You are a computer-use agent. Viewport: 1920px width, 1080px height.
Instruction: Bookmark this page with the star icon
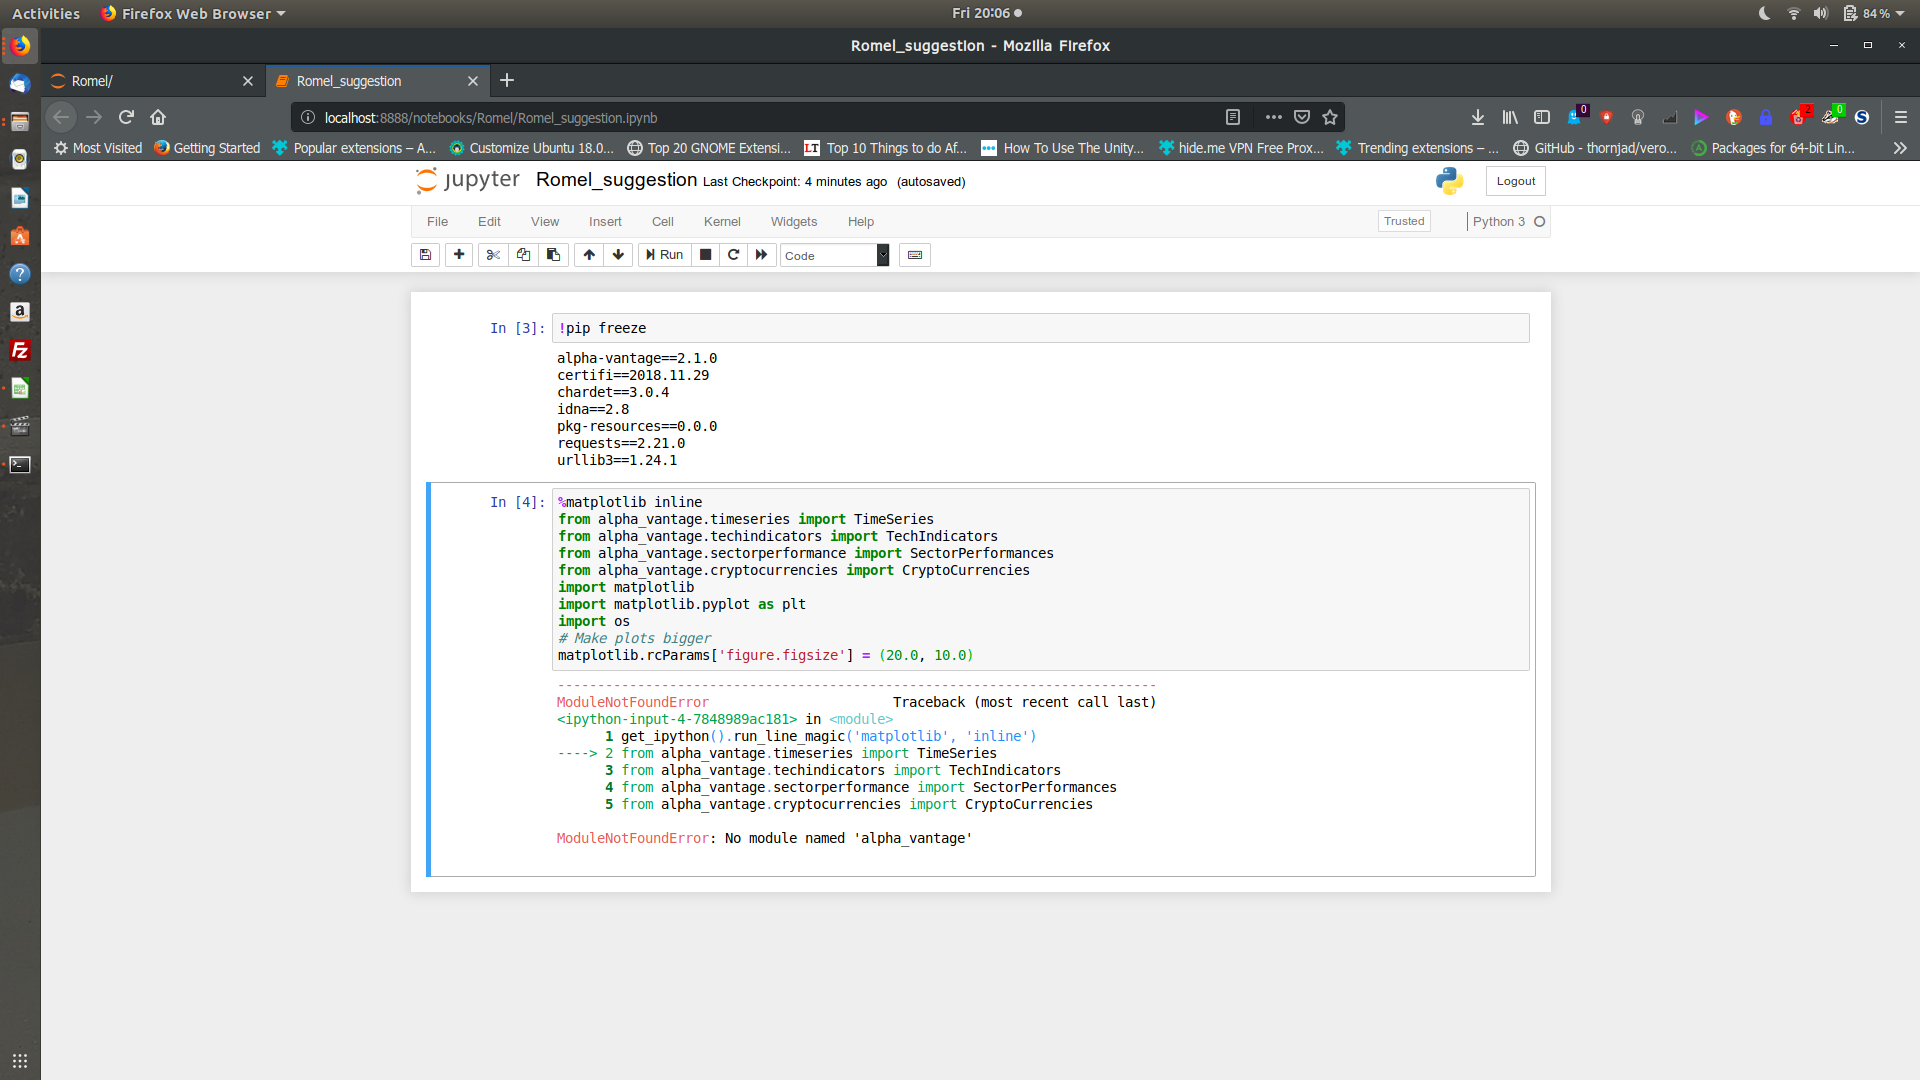point(1330,117)
